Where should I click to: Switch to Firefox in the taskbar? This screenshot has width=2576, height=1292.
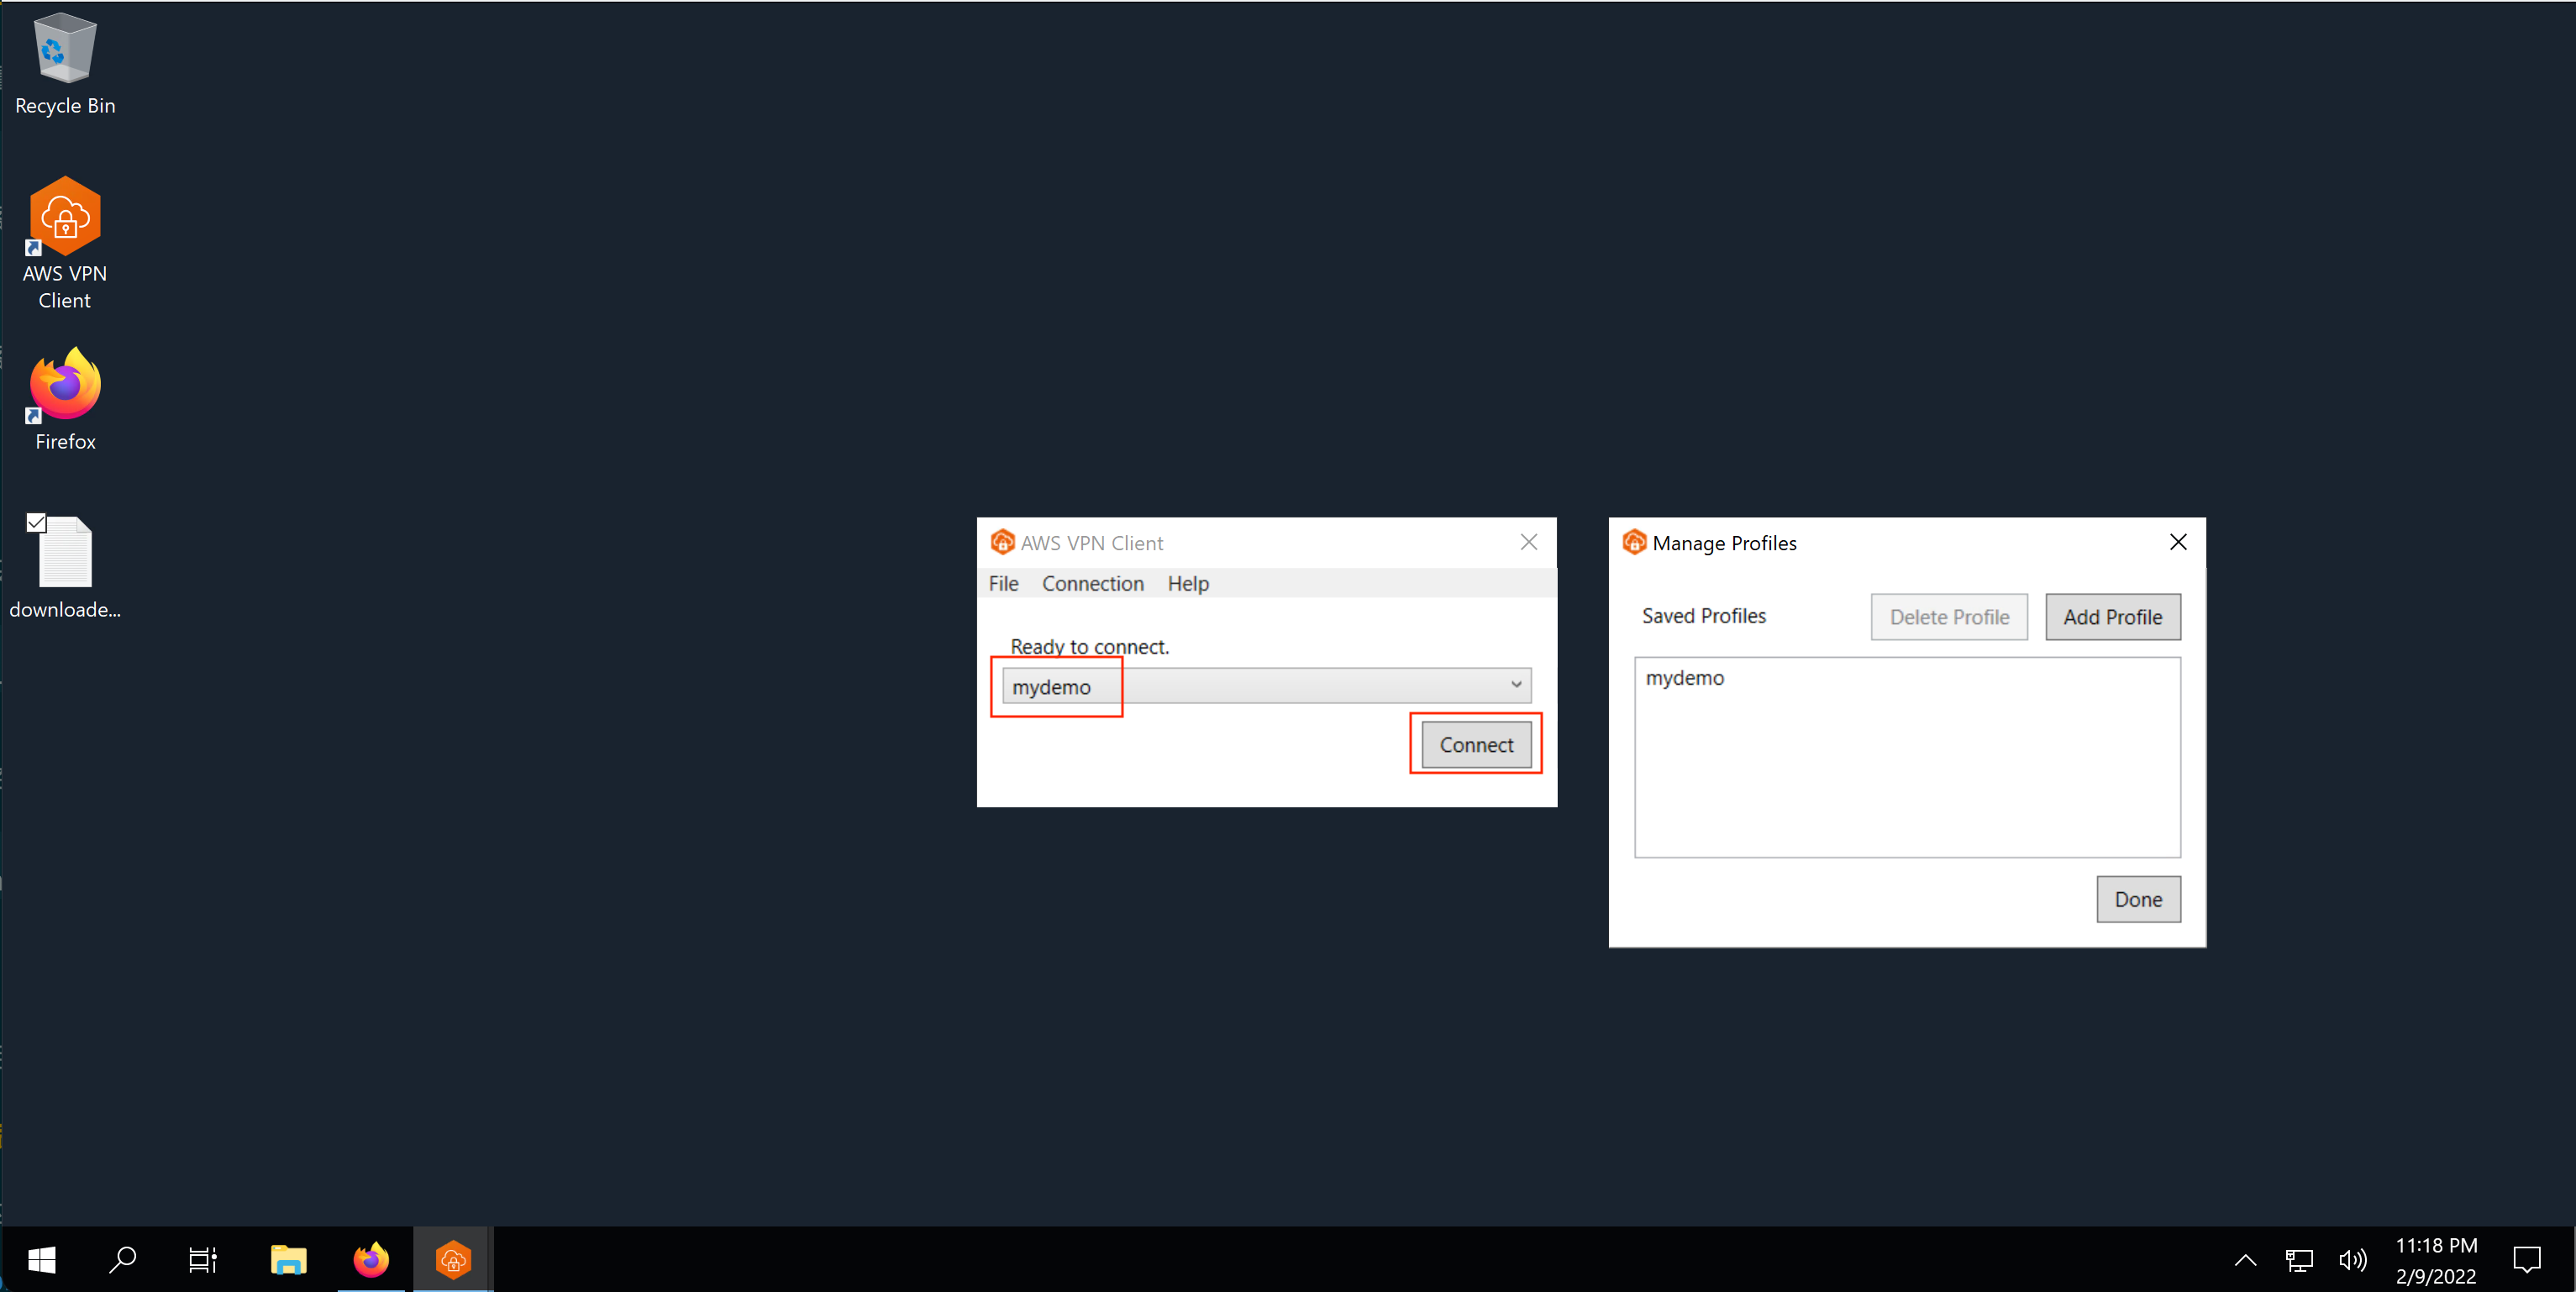tap(371, 1260)
